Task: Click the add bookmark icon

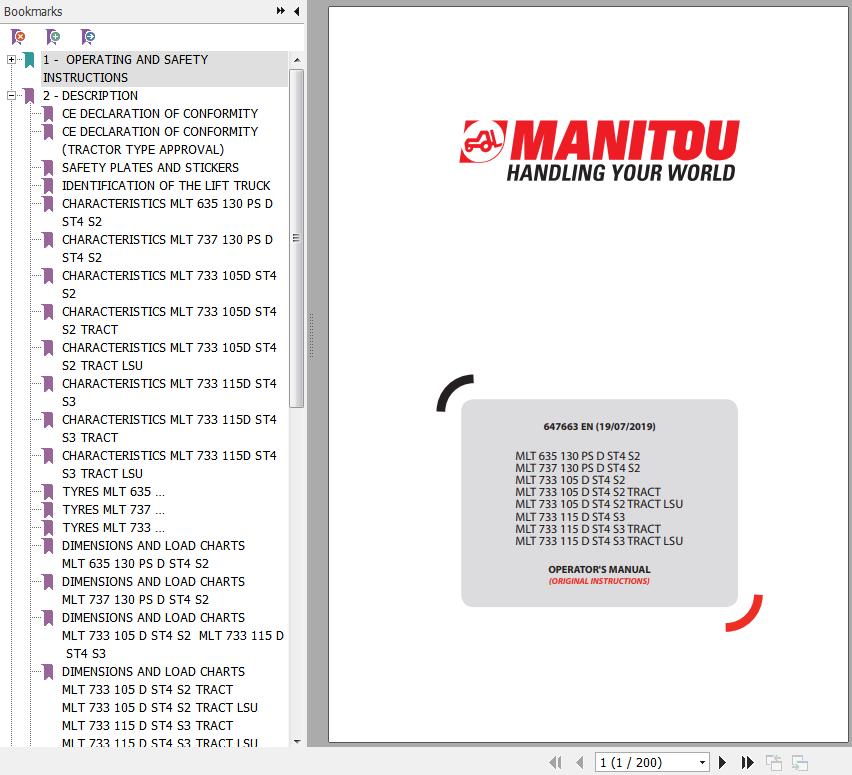Action: (x=53, y=37)
